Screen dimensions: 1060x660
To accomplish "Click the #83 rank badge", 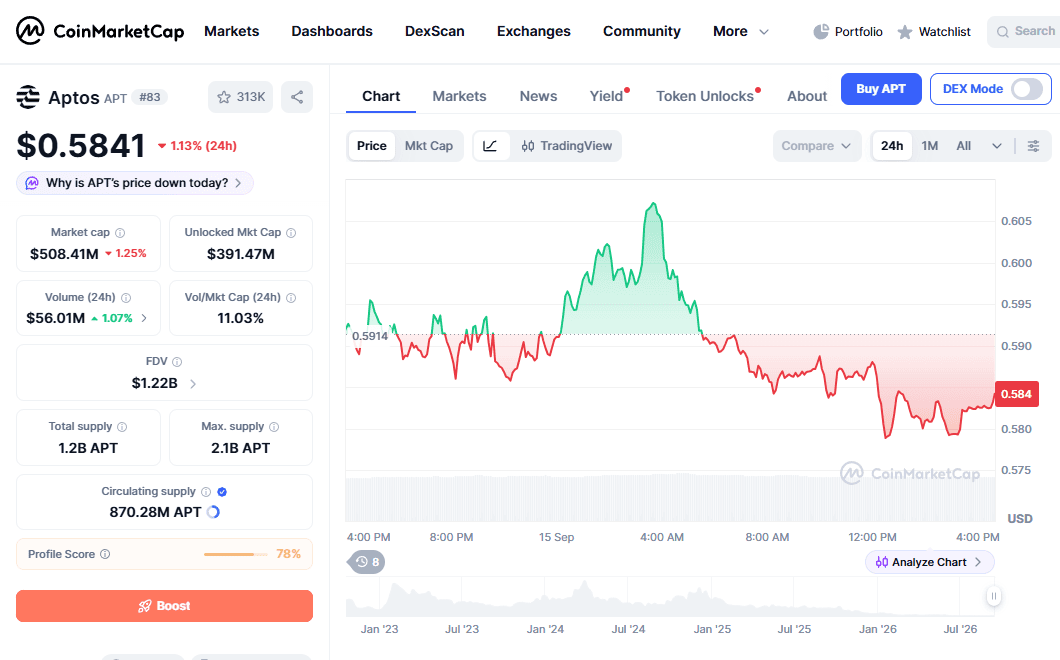I will click(149, 97).
